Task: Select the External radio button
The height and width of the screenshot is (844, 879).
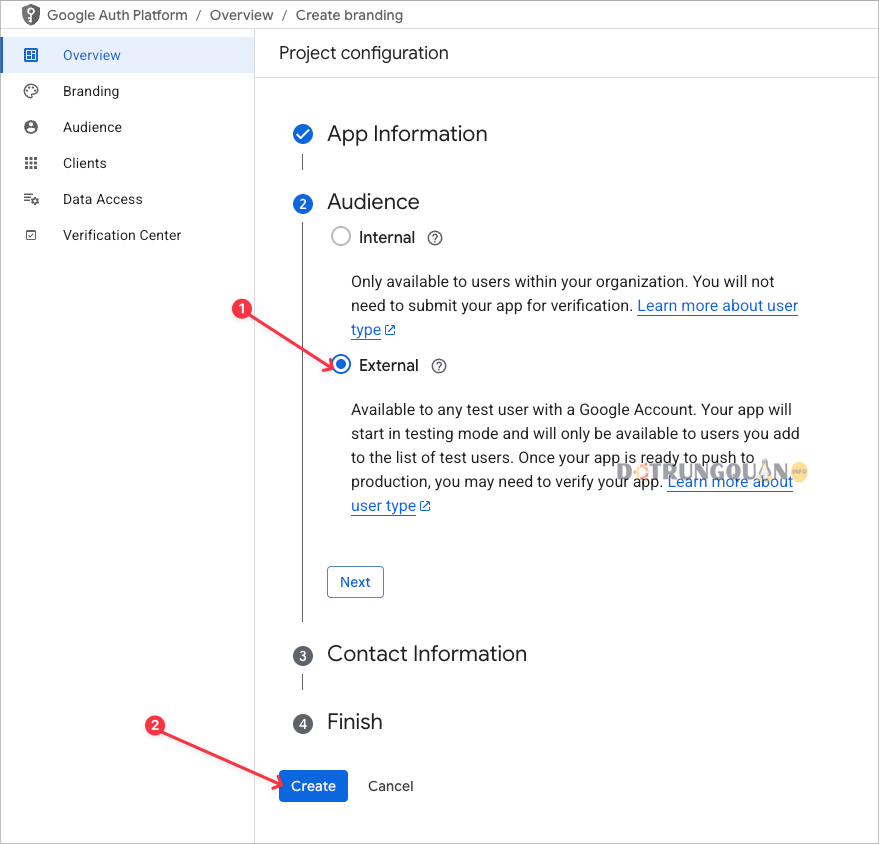Action: tap(341, 364)
